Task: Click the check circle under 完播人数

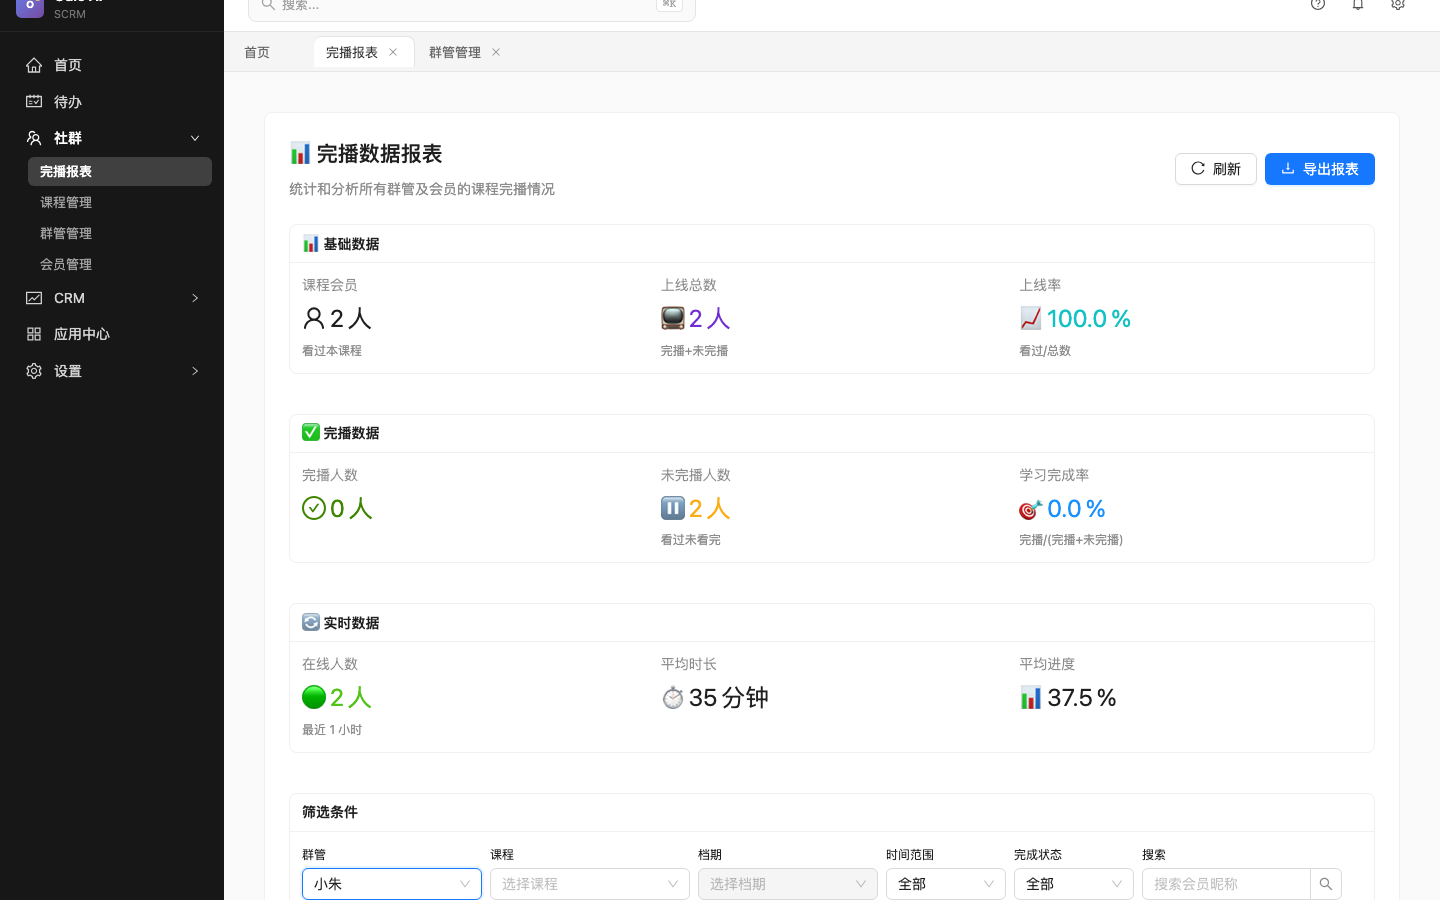Action: (x=314, y=508)
